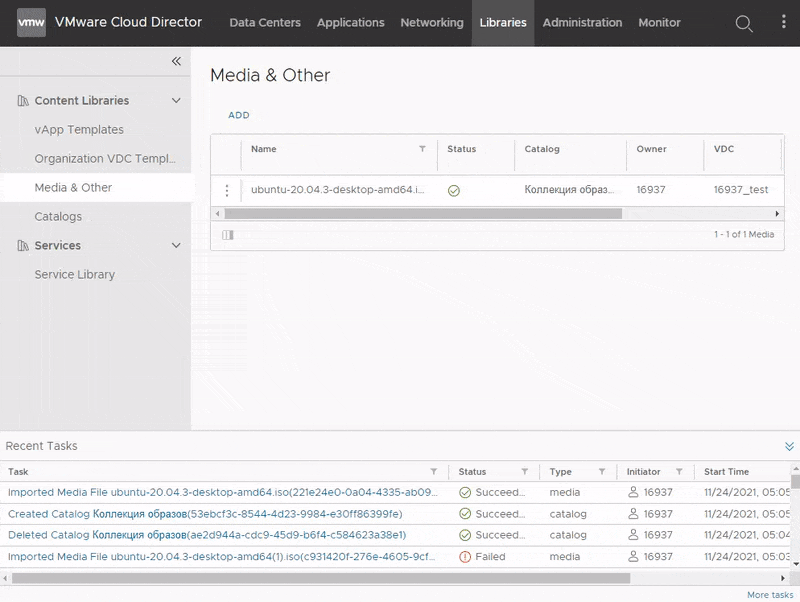Open the column chooser icon below table
Image resolution: width=800 pixels, height=602 pixels.
pyautogui.click(x=228, y=235)
